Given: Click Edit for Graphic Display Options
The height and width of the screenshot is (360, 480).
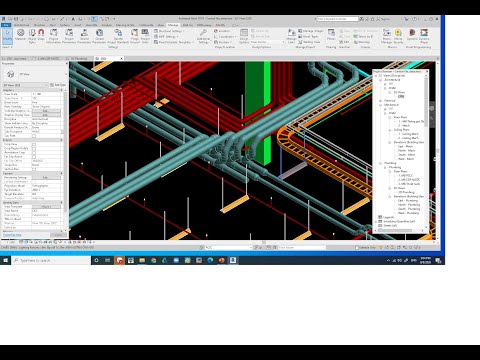Looking at the screenshot, I should 46,115.
